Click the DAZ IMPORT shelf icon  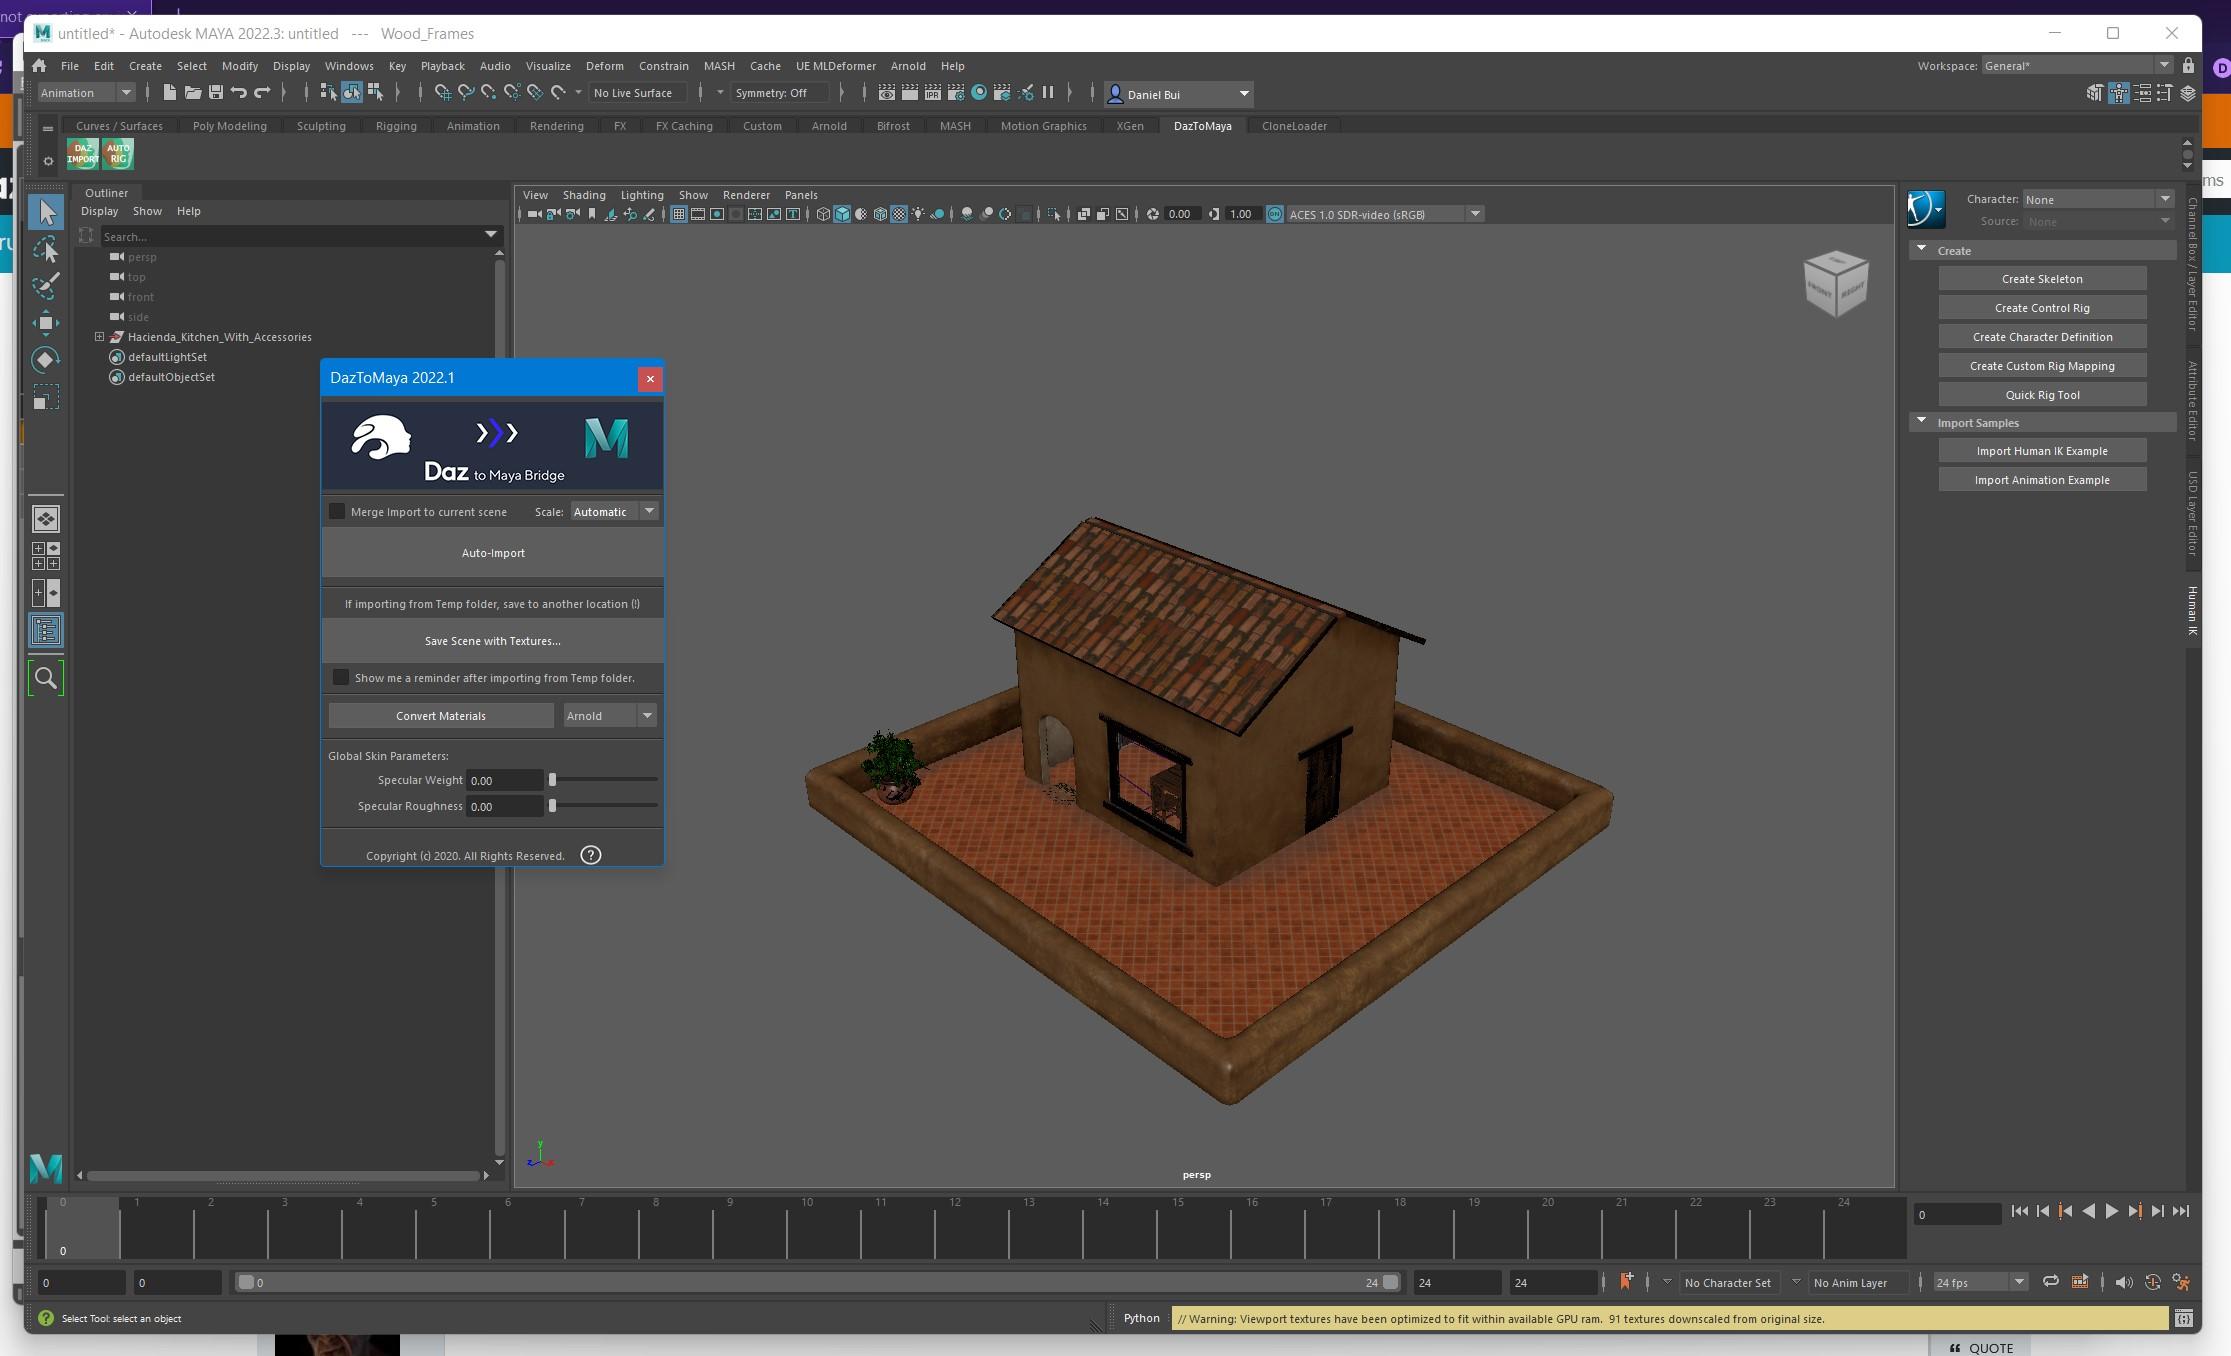click(82, 153)
